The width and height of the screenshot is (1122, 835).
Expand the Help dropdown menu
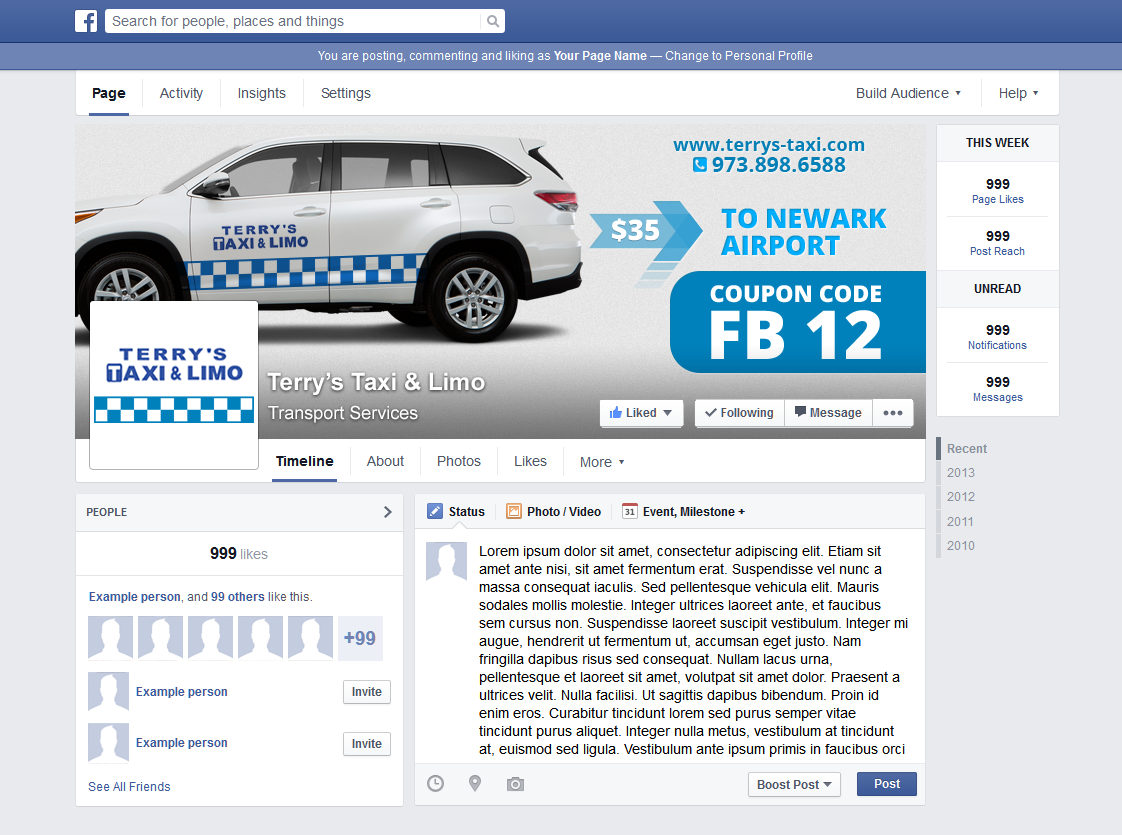[1018, 93]
